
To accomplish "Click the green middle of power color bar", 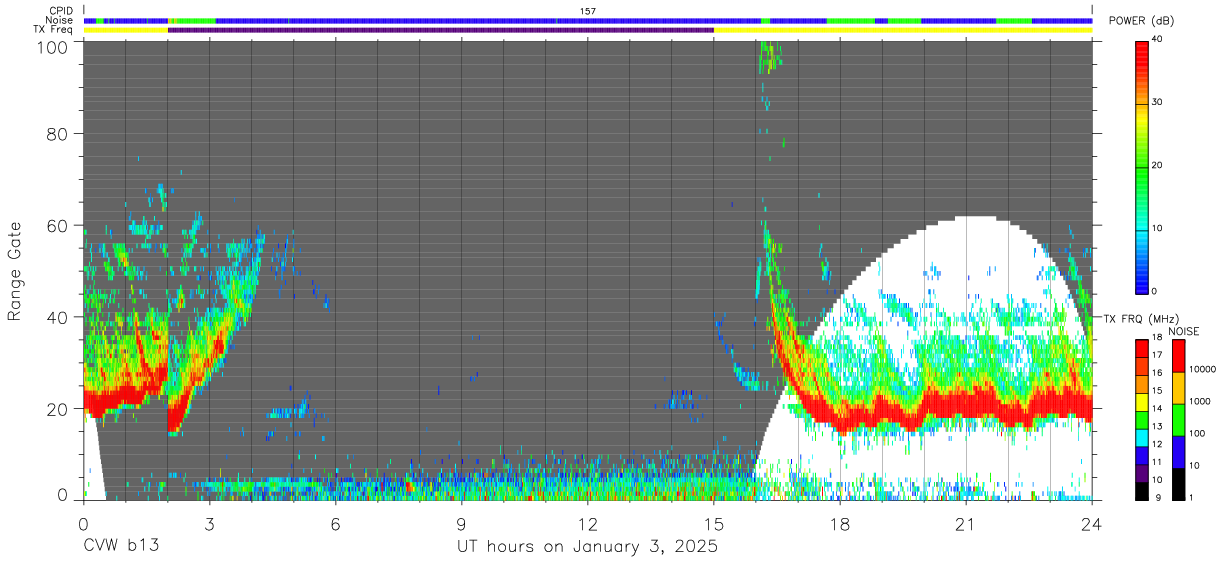I will coord(1142,165).
